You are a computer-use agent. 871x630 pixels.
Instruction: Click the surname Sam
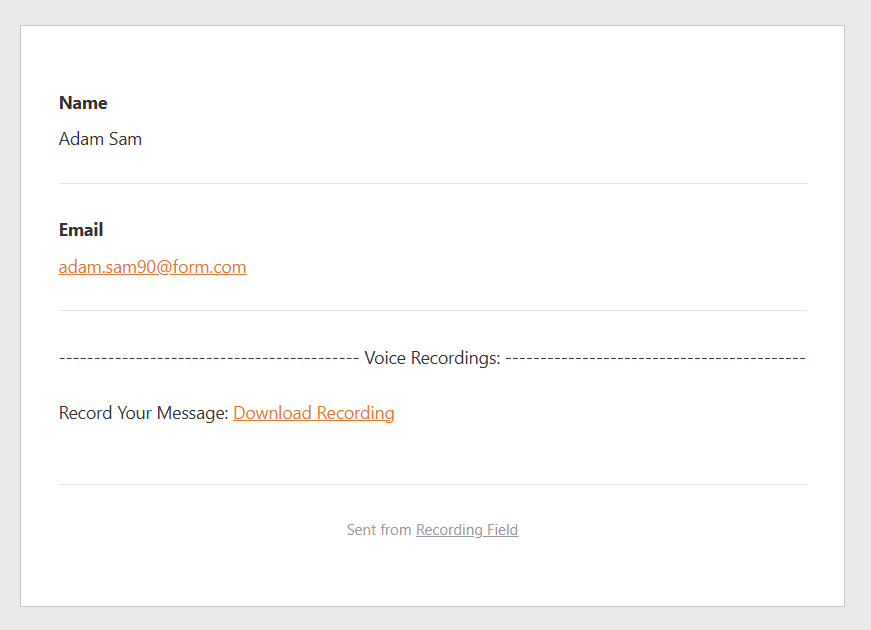[126, 139]
